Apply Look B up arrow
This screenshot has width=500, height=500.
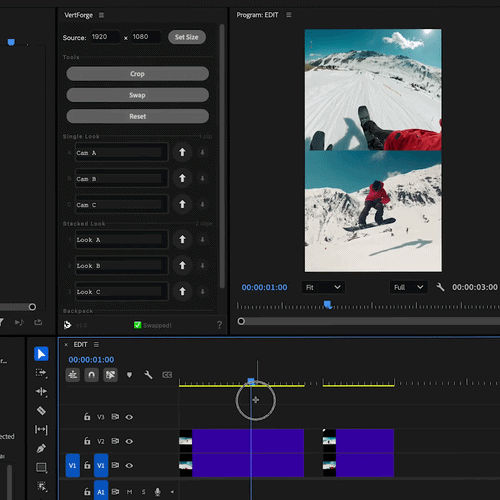(x=182, y=265)
